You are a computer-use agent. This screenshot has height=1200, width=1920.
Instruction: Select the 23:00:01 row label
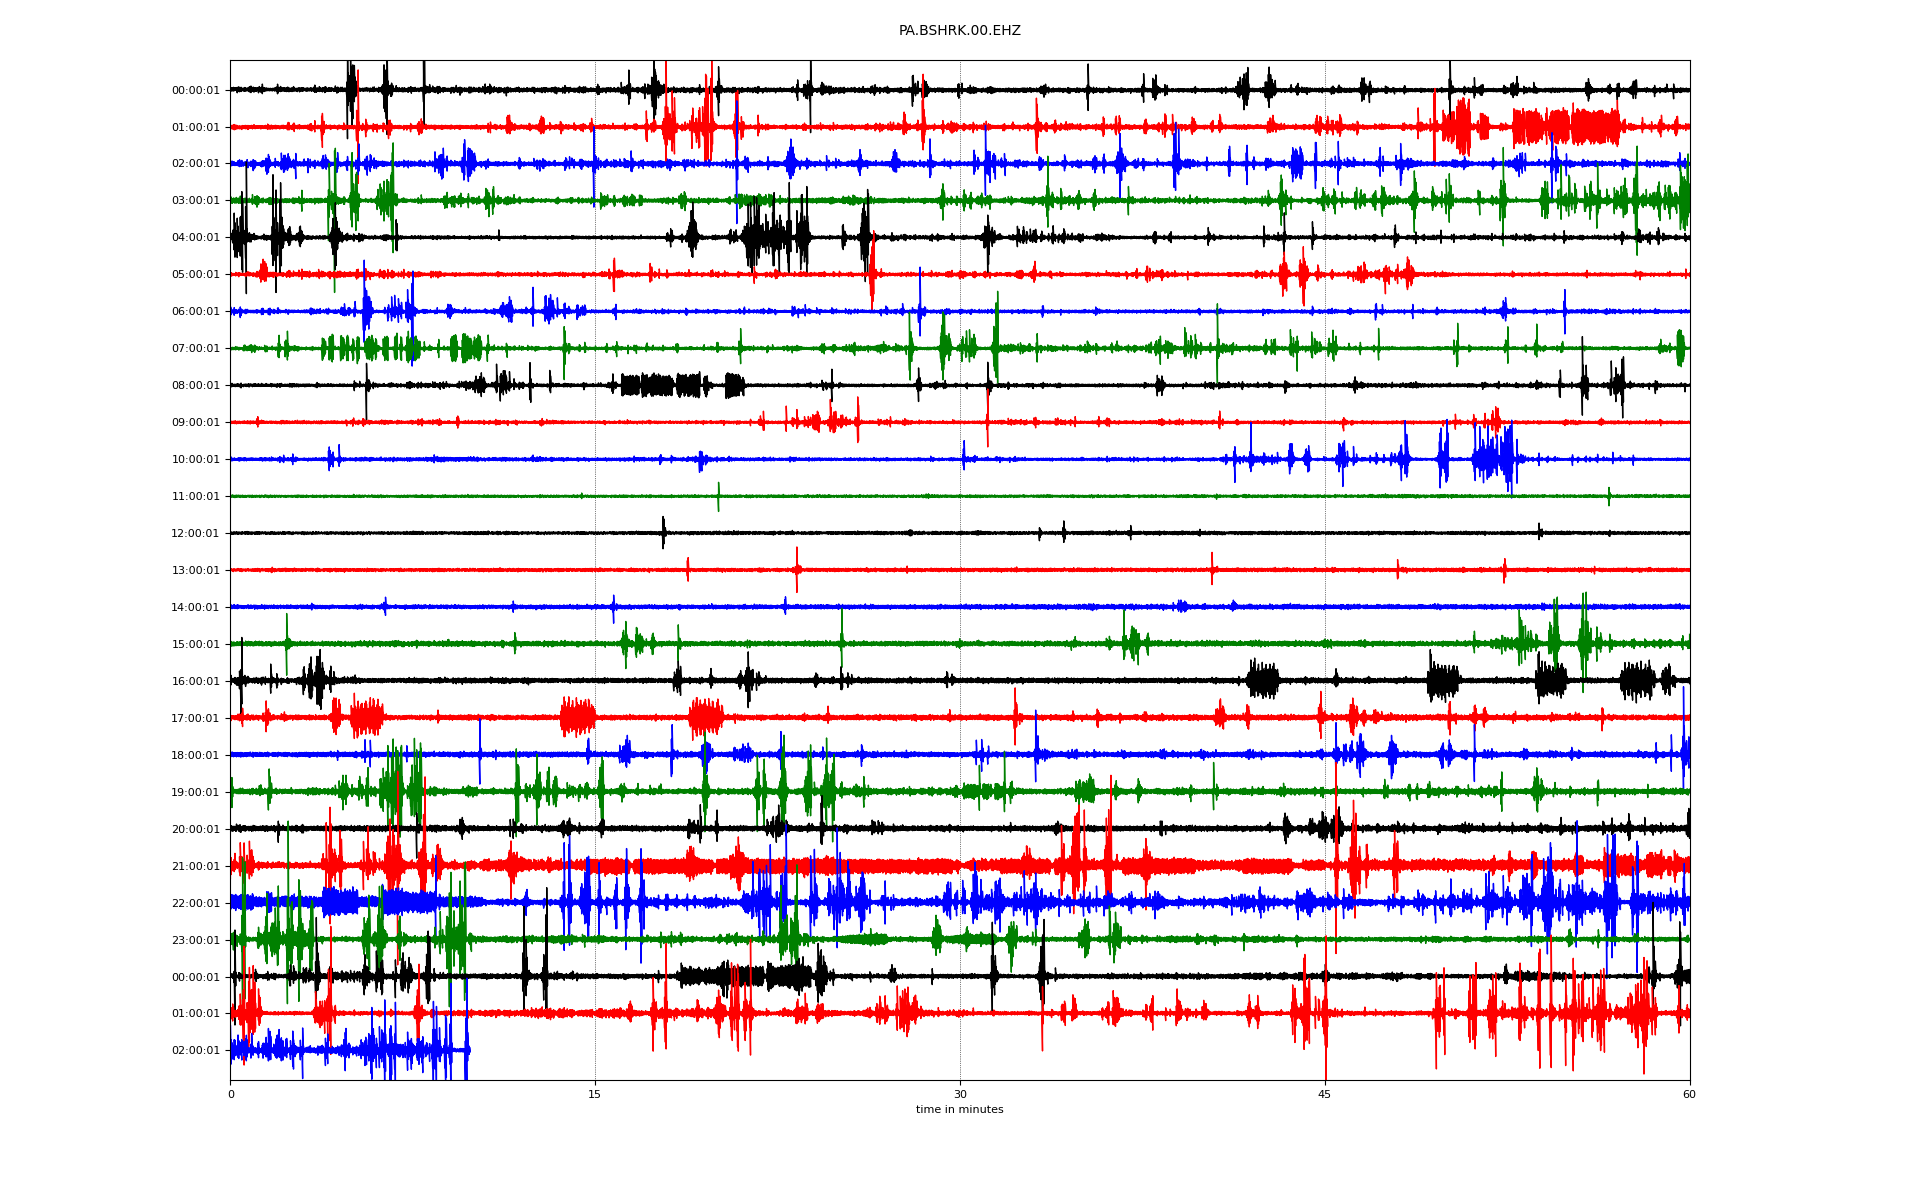tap(196, 941)
